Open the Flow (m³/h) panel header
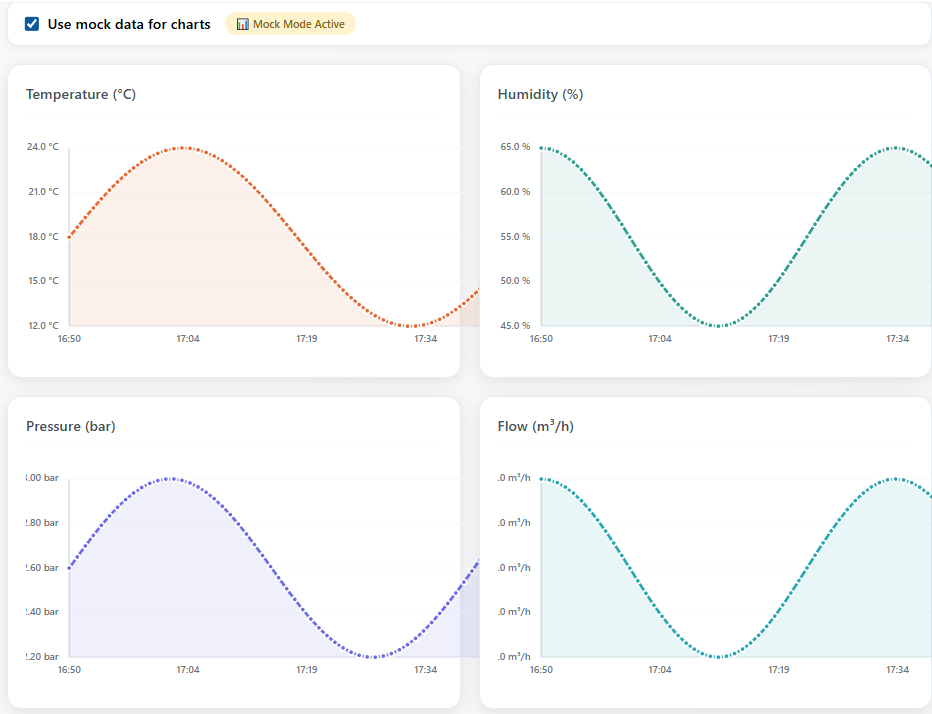Viewport: 932px width, 714px height. pos(534,425)
